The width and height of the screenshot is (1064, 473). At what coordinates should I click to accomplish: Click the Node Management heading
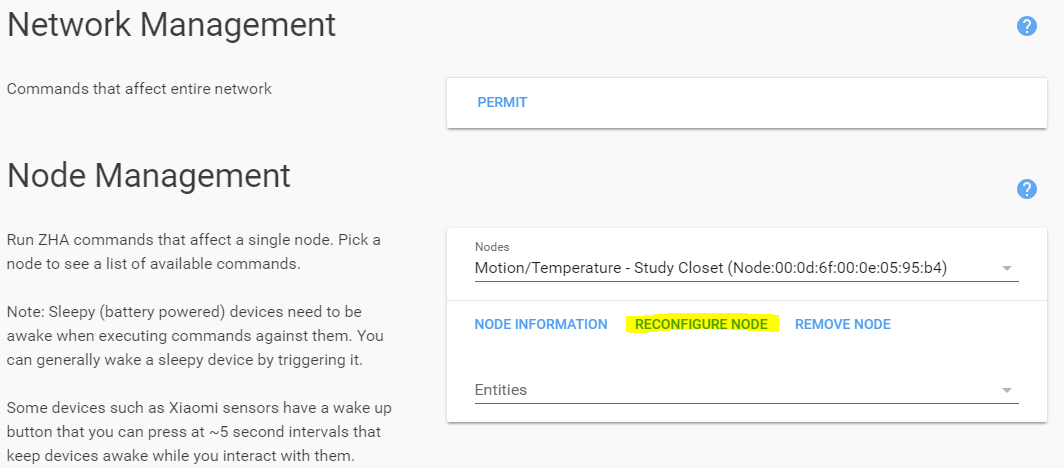[x=149, y=175]
